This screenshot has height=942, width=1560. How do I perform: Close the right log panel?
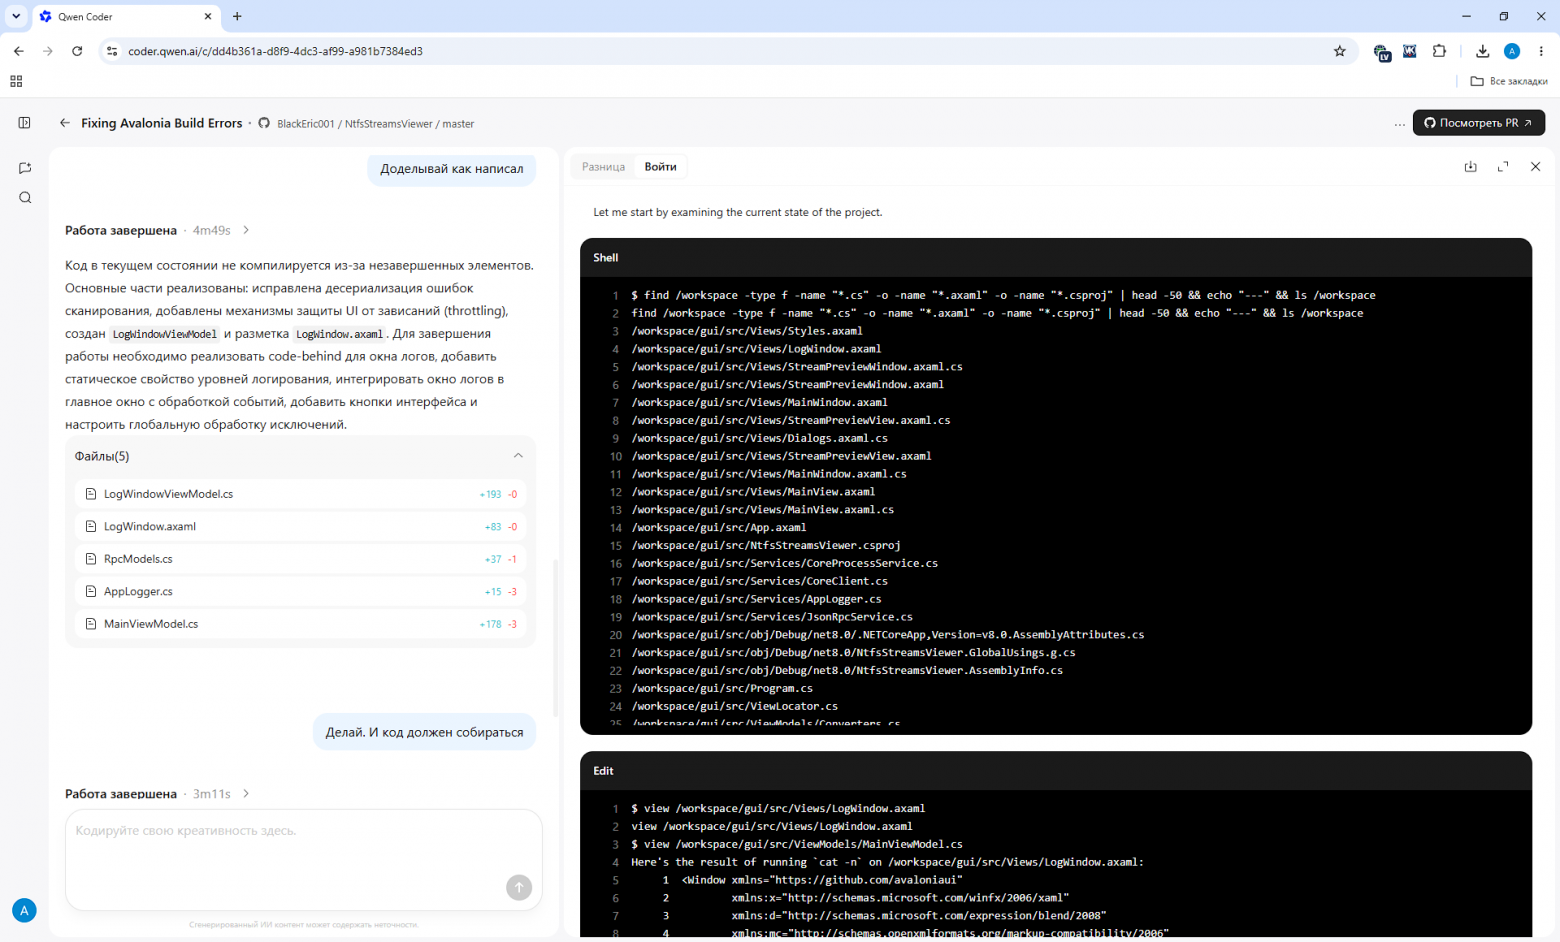[x=1536, y=167]
